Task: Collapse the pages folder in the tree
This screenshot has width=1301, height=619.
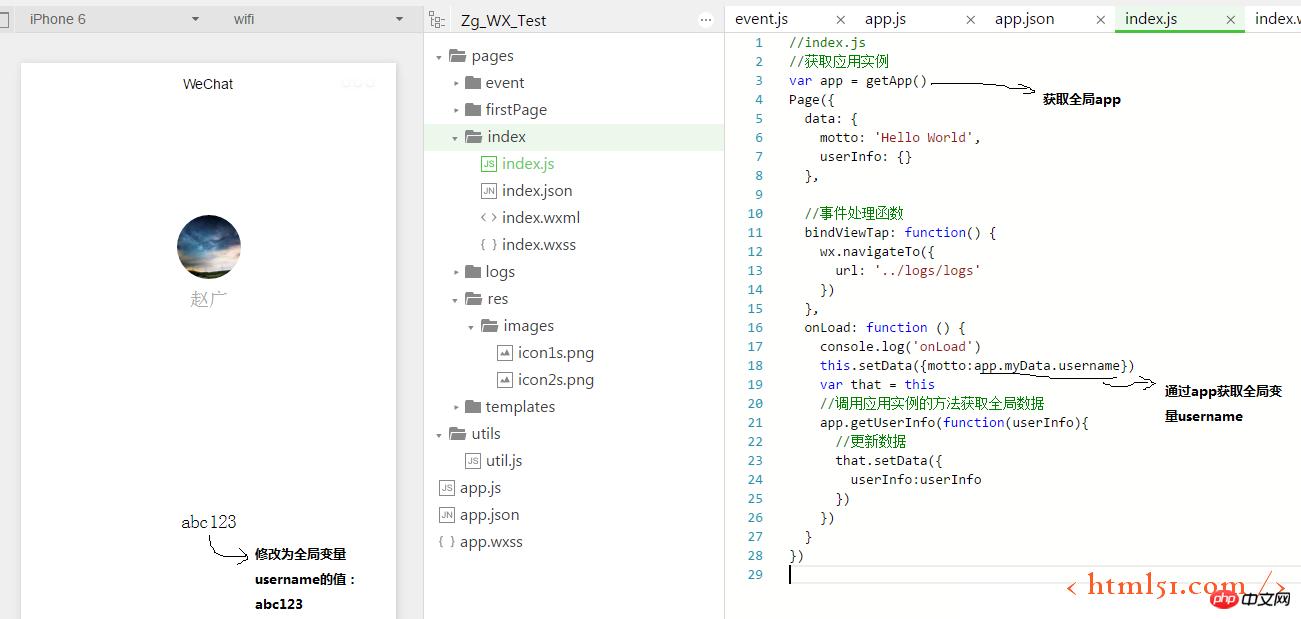Action: click(x=439, y=57)
